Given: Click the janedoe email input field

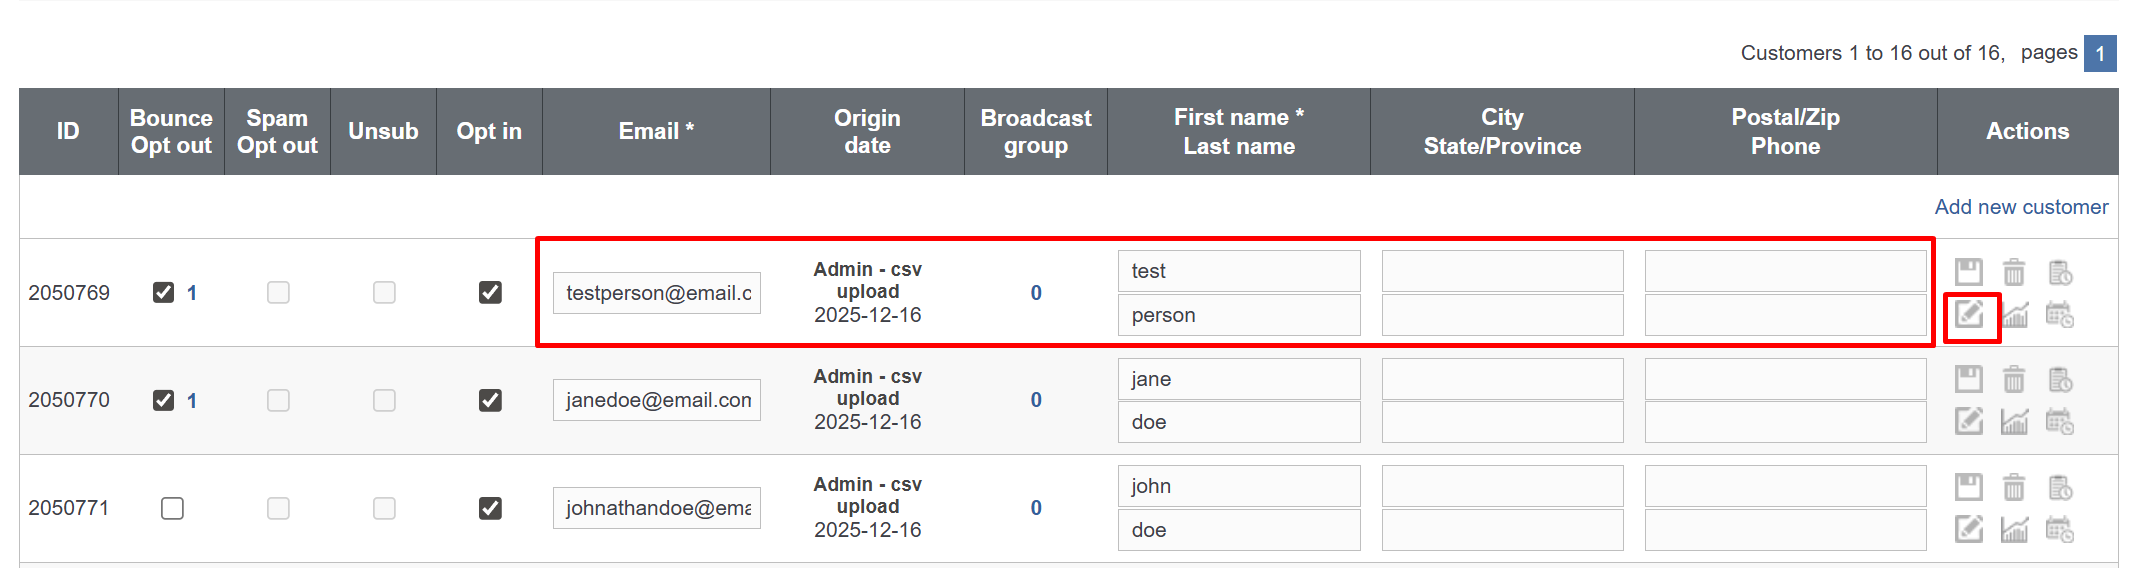Looking at the screenshot, I should (657, 400).
